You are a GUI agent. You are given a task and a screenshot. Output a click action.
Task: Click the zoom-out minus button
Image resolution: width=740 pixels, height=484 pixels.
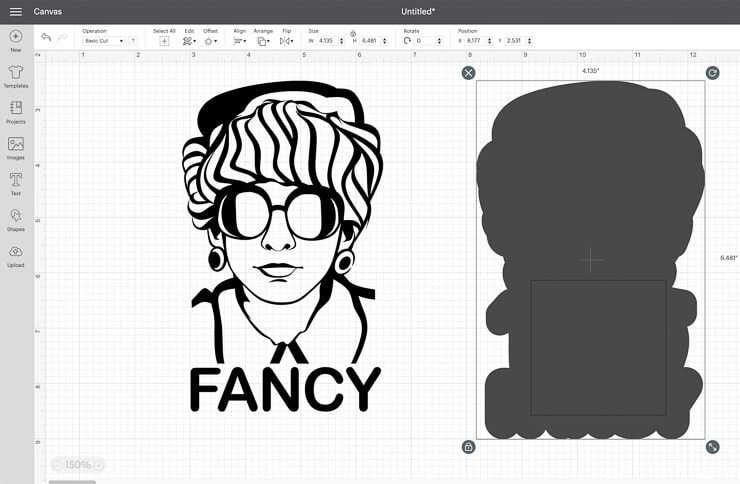pyautogui.click(x=56, y=465)
